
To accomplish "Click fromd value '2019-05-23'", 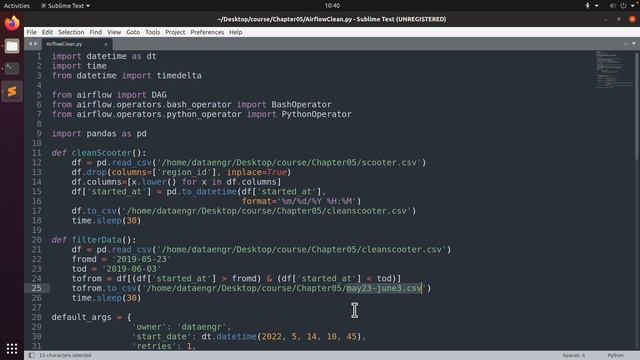I will point(141,259).
